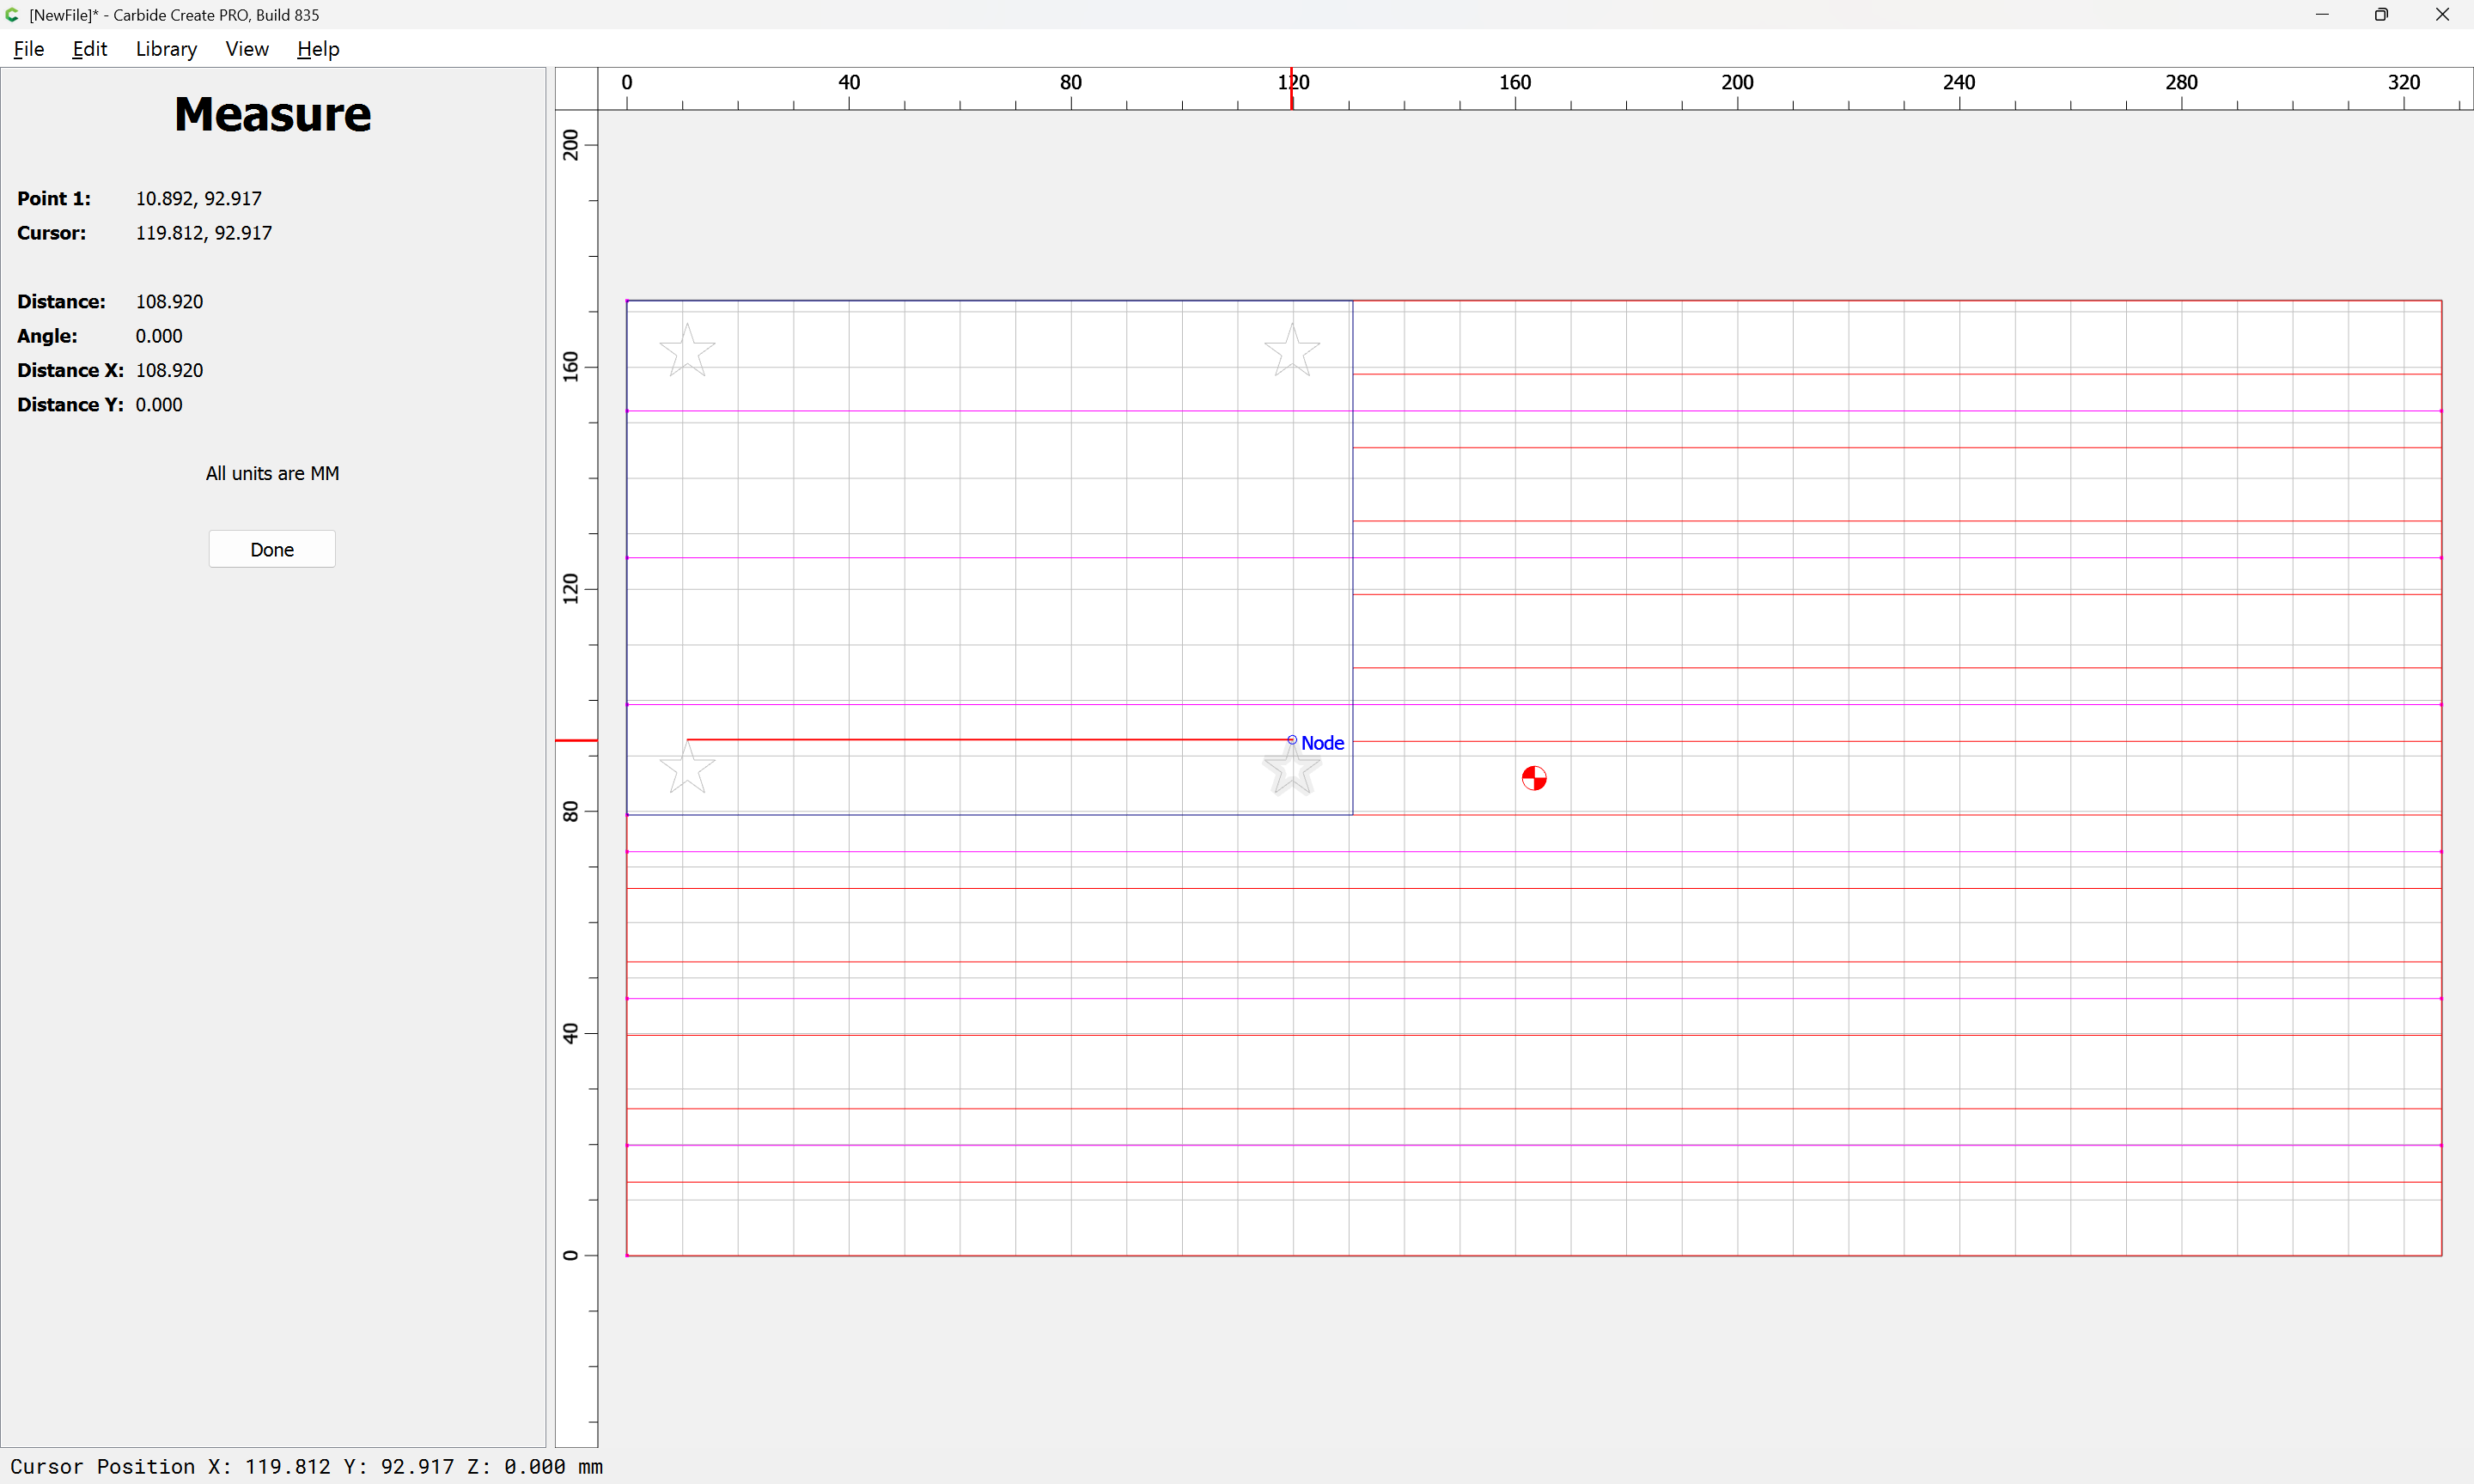This screenshot has width=2474, height=1484.
Task: Click the Carbide Create app icon in title bar
Action: coord(12,14)
